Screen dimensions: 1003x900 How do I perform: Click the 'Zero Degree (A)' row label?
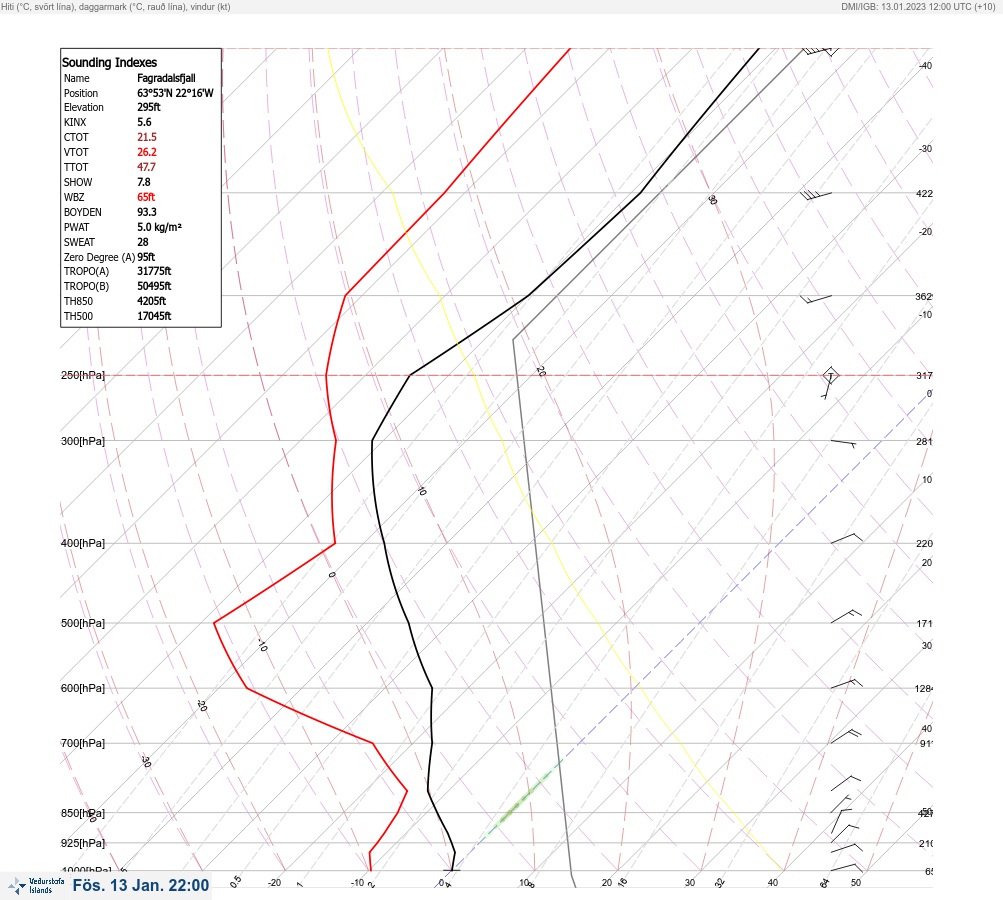(99, 257)
